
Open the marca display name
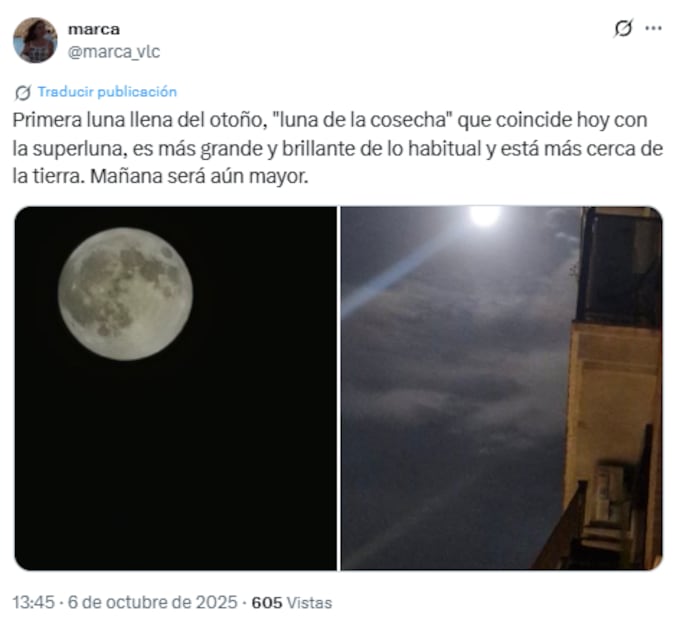pyautogui.click(x=94, y=29)
